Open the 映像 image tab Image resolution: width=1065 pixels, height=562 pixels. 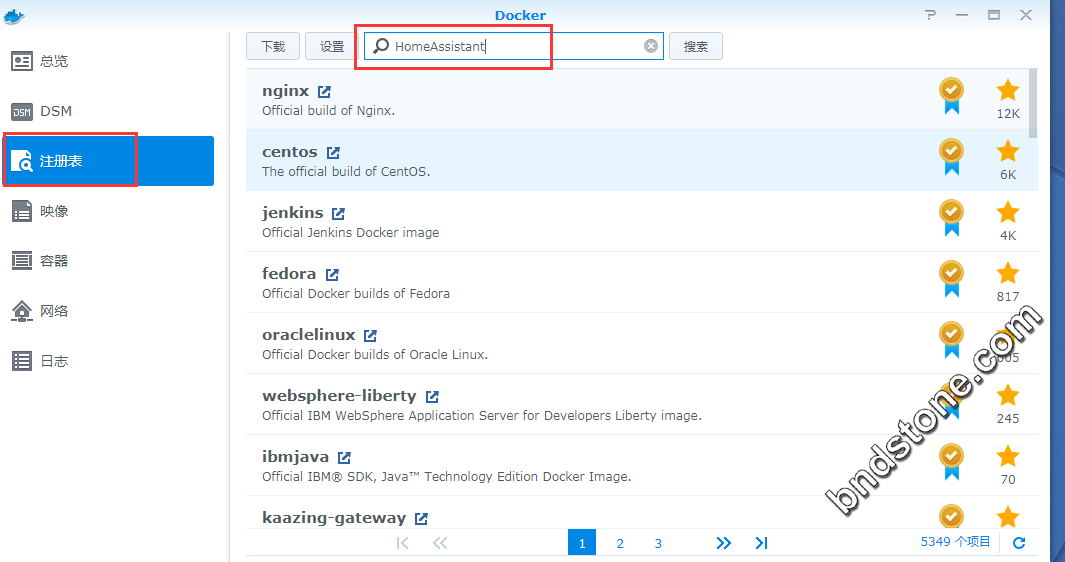(109, 211)
